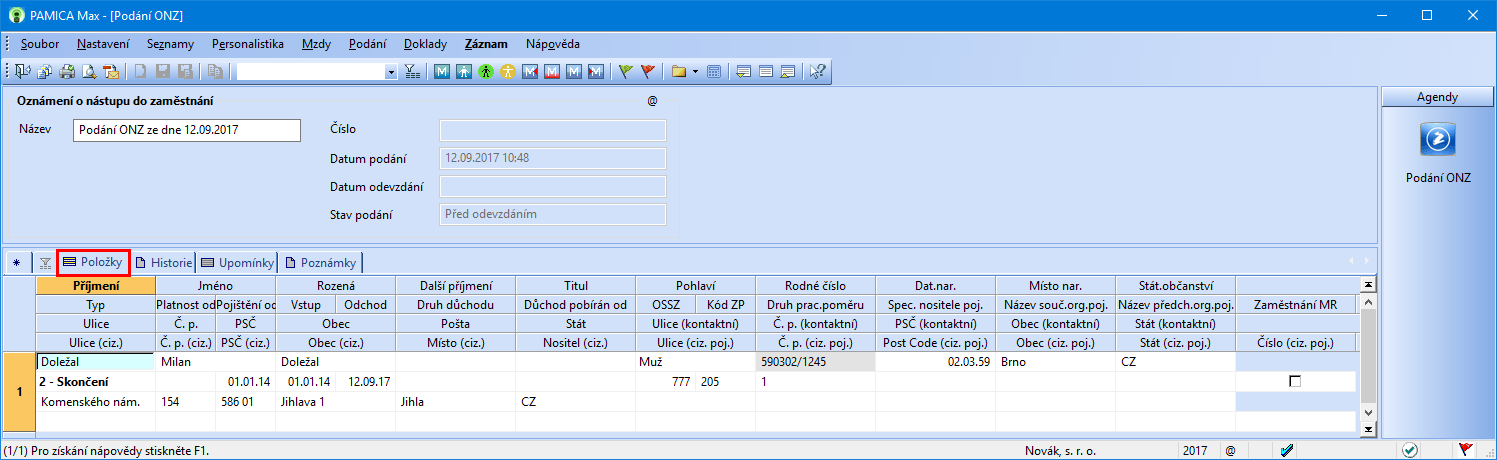Switch to the Historie tab
The height and width of the screenshot is (460, 1497).
point(164,262)
